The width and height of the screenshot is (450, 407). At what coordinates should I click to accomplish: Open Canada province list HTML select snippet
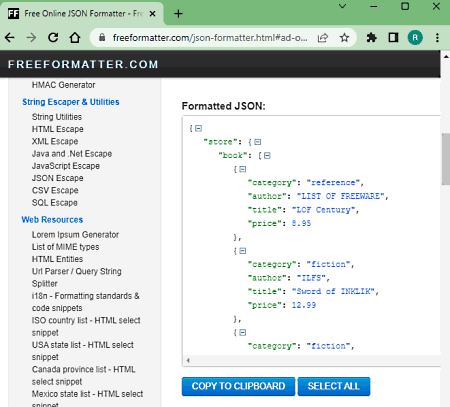pyautogui.click(x=84, y=375)
